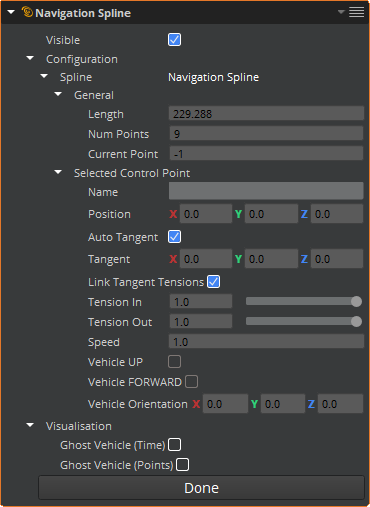This screenshot has width=370, height=507.
Task: Click the Tangent Y field
Action: tap(271, 259)
